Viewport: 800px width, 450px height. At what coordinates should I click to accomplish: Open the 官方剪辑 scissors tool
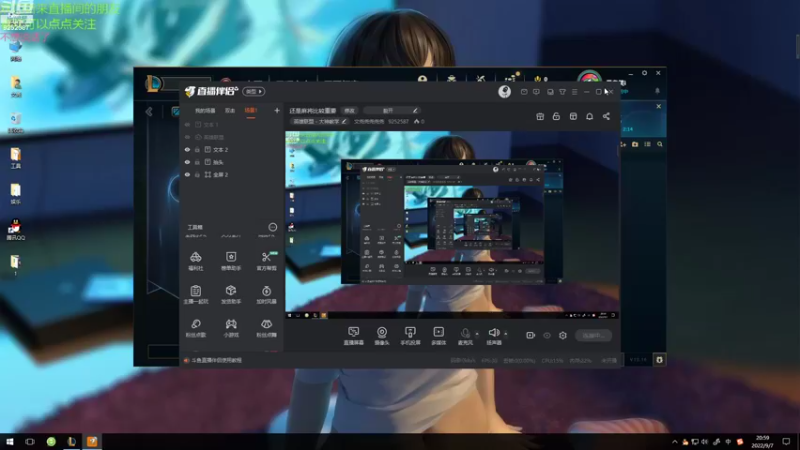click(x=266, y=261)
